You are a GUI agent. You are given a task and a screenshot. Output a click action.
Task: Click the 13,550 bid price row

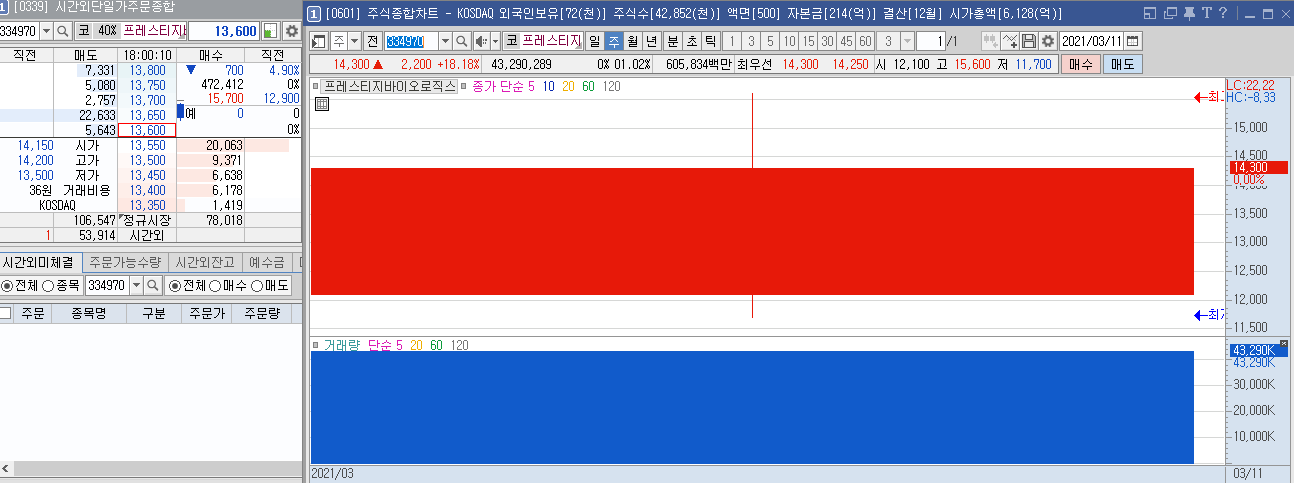(147, 145)
